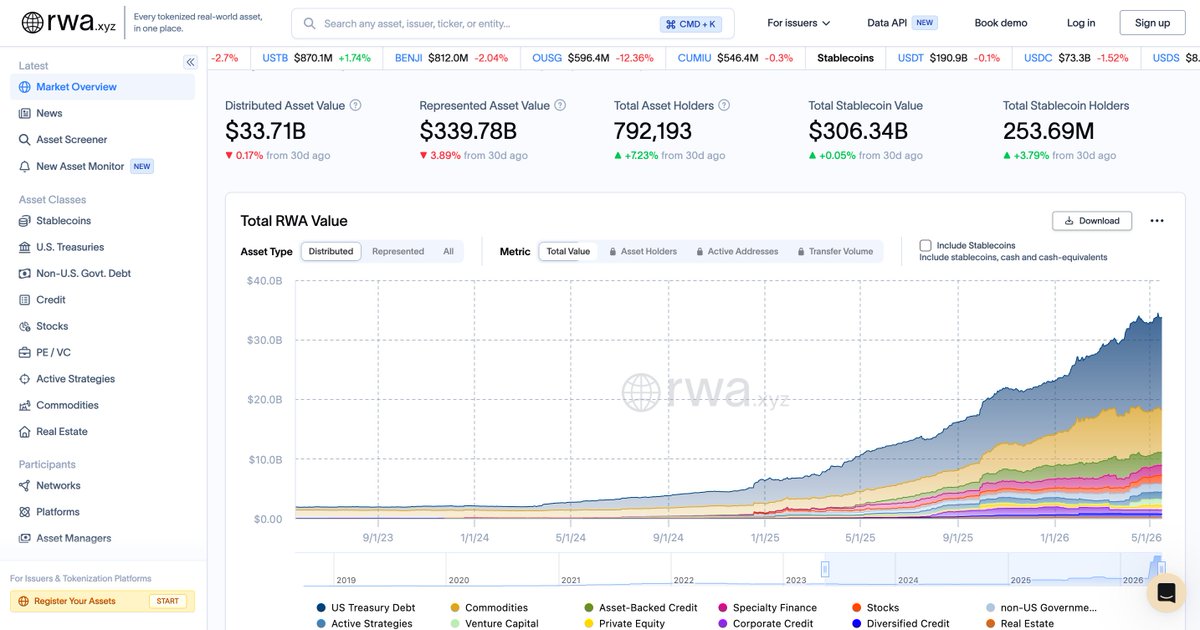
Task: Click Register Your Assets START button
Action: [x=168, y=601]
